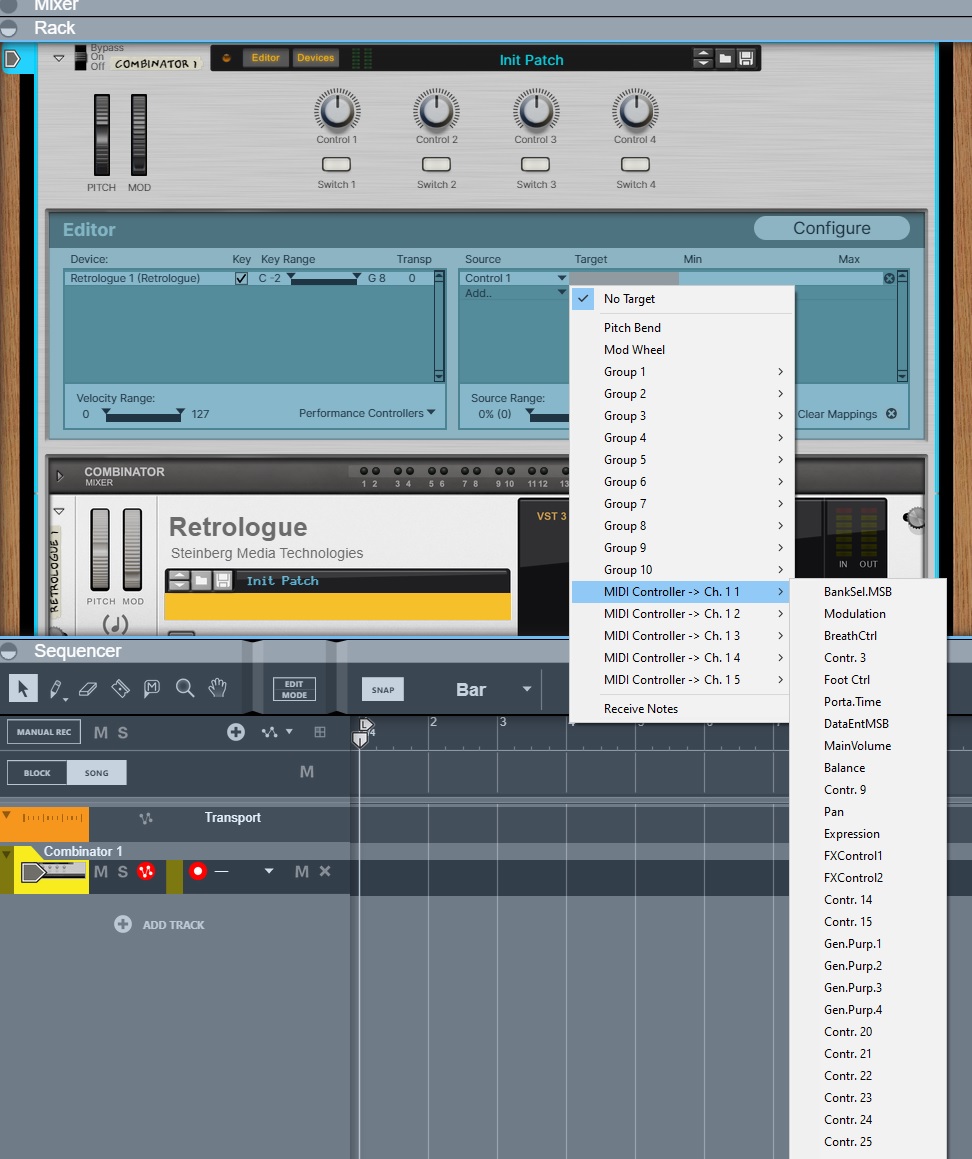Image resolution: width=972 pixels, height=1159 pixels.
Task: Select the Mute tool
Action: coord(152,689)
